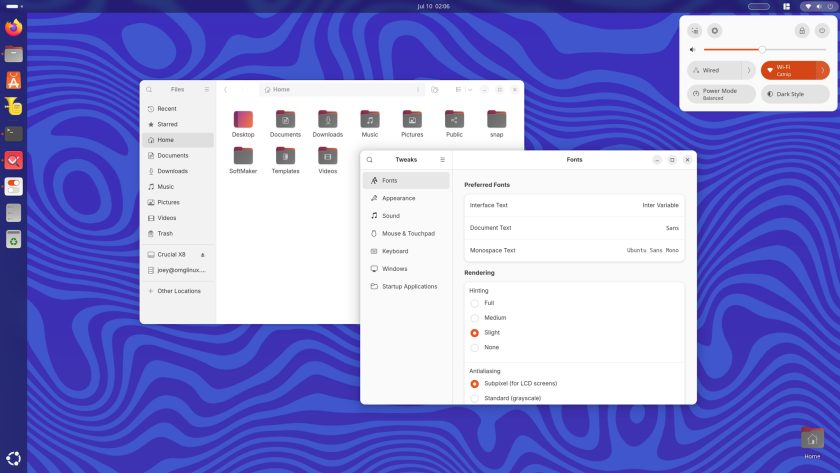
Task: Open App Center from the dock
Action: tap(13, 80)
